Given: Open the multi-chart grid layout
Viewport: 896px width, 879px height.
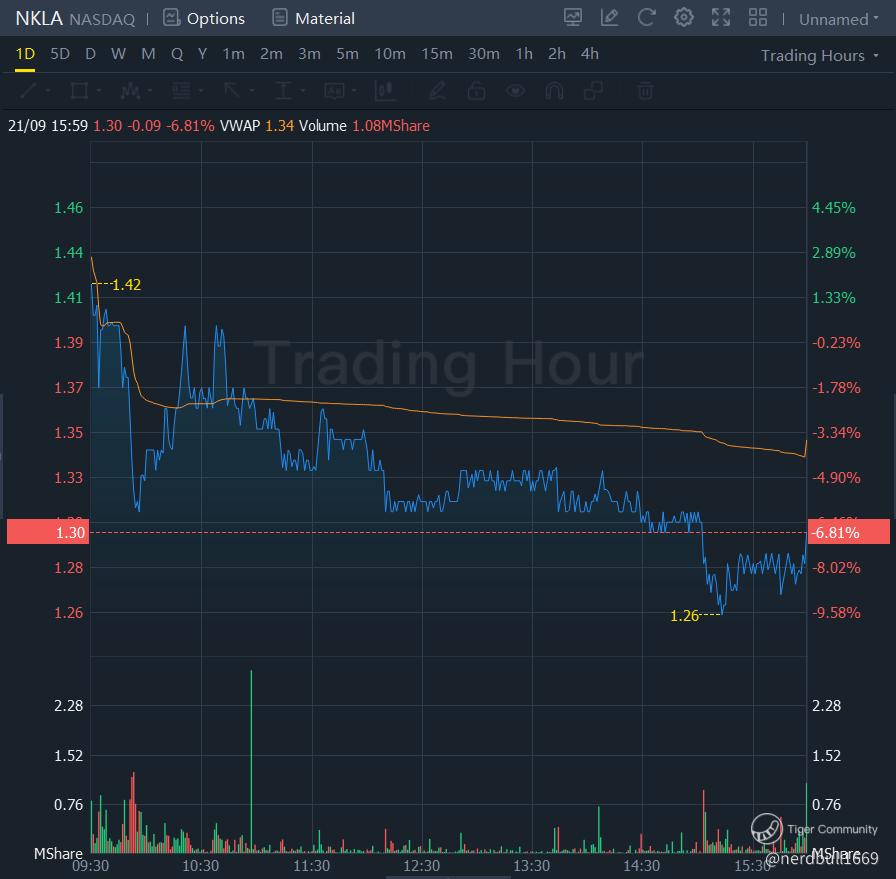Looking at the screenshot, I should pos(758,18).
